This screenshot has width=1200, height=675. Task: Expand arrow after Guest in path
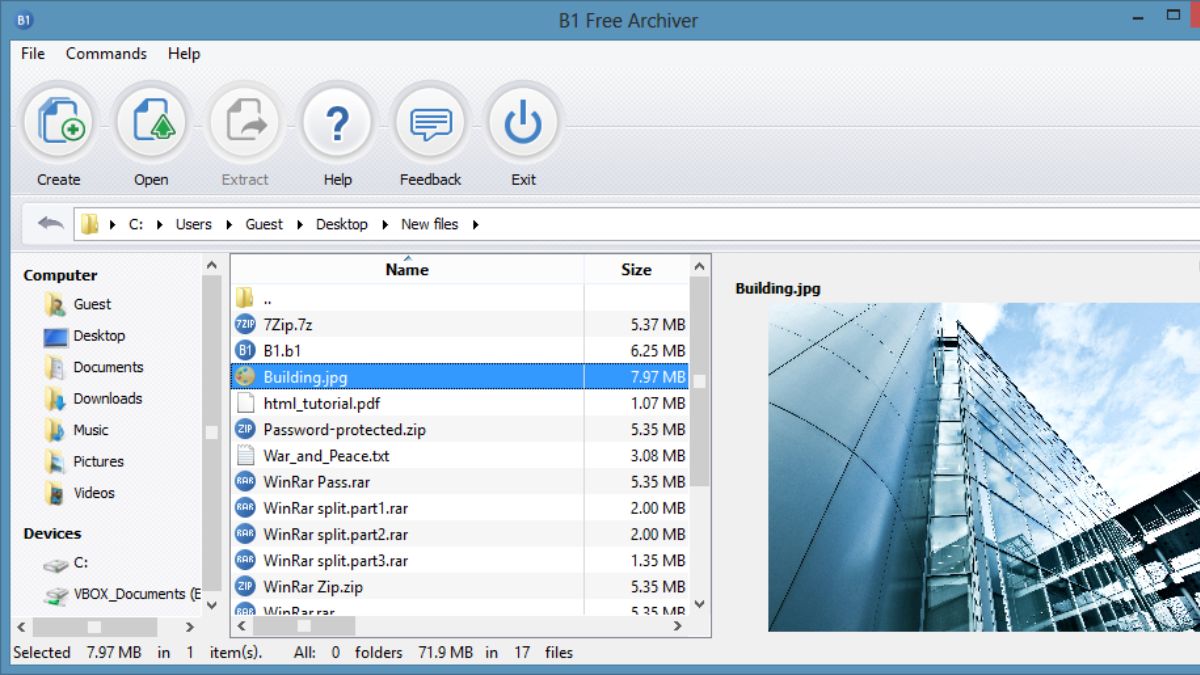(300, 224)
